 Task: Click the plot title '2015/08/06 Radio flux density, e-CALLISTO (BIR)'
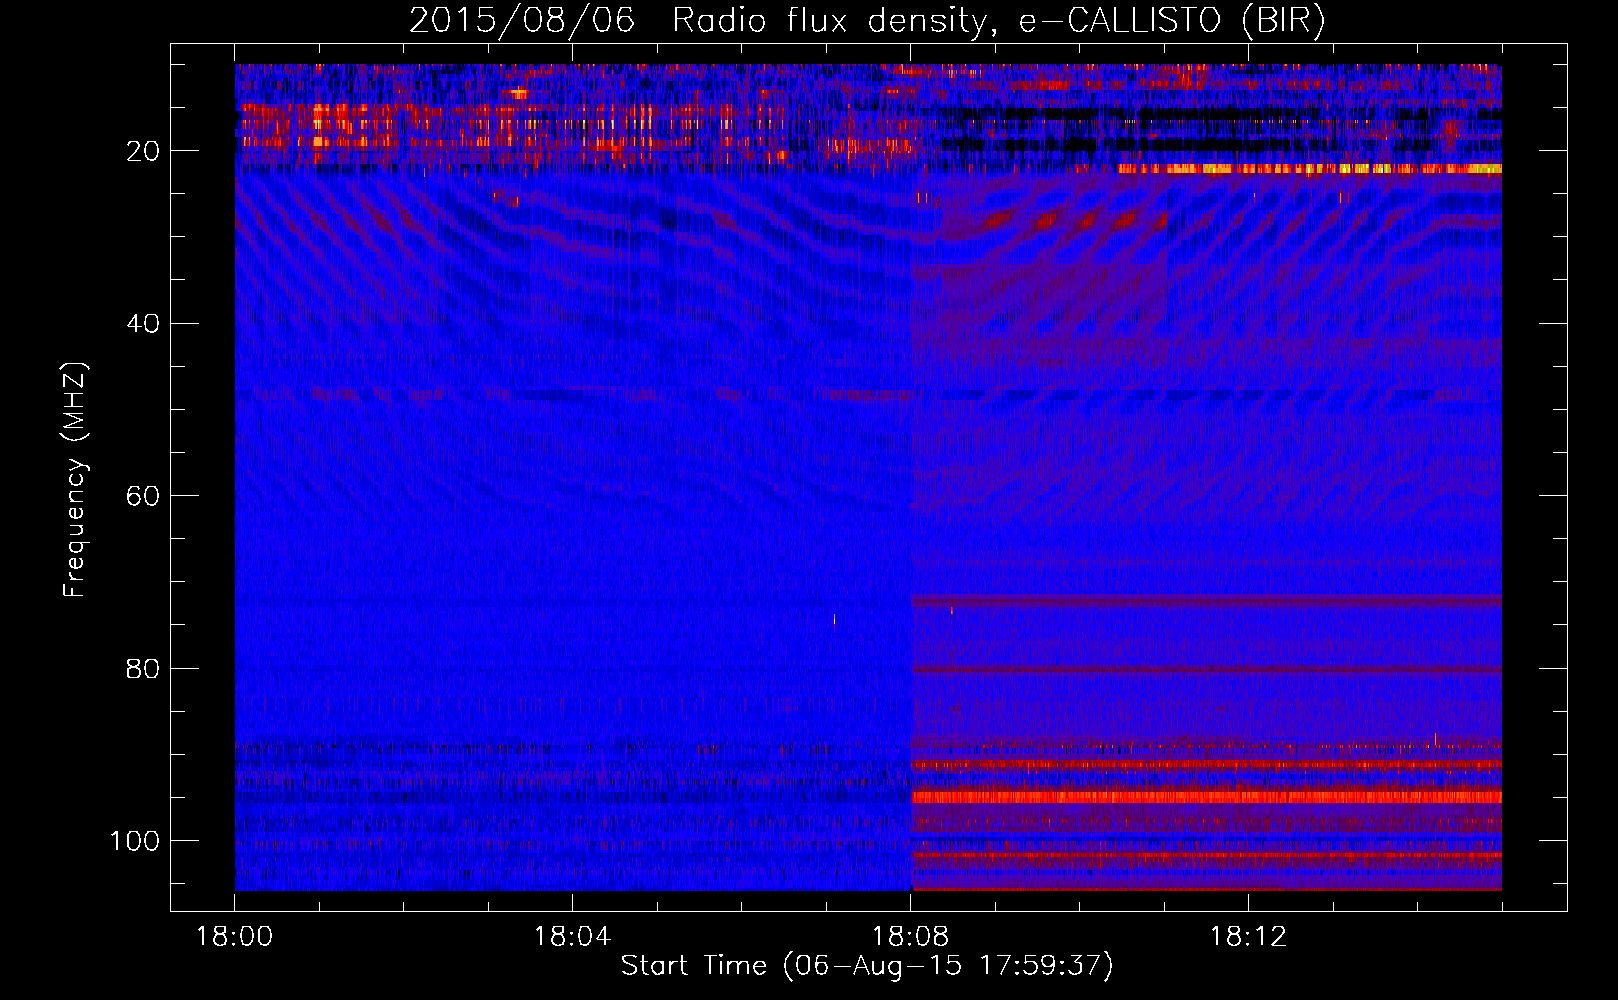[x=867, y=21]
